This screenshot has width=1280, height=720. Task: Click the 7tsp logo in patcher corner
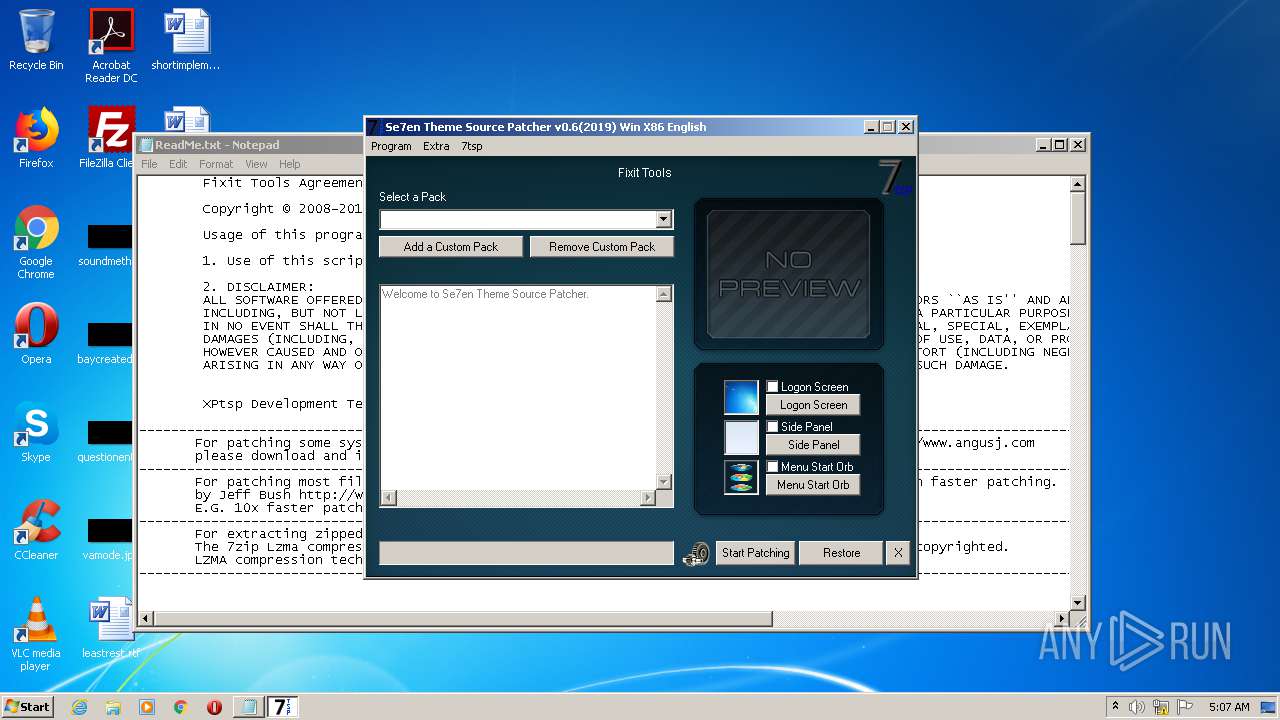894,178
